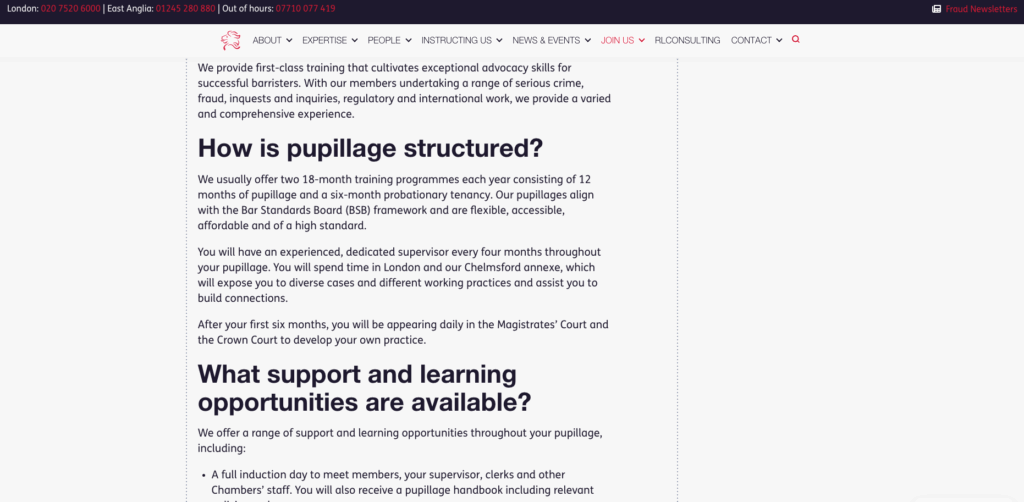Click the East Anglia phone number
1024x502 pixels.
[x=185, y=8]
